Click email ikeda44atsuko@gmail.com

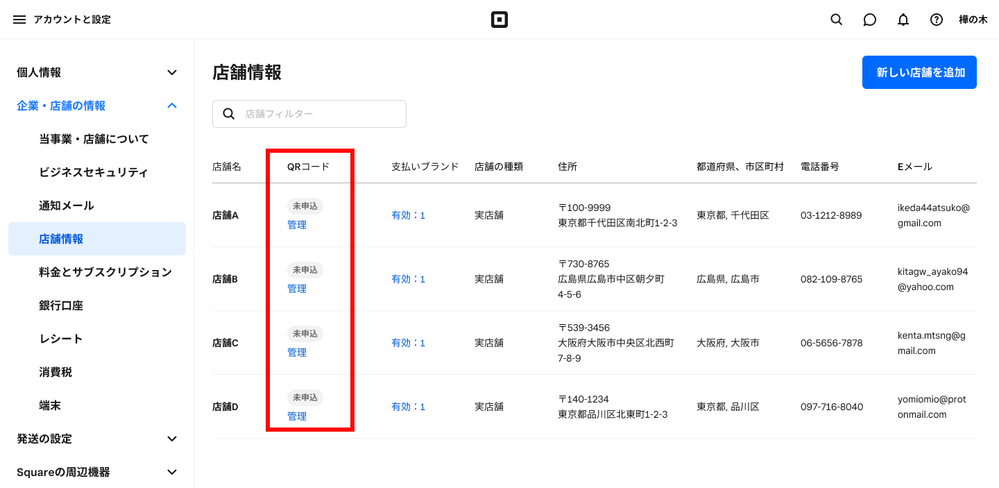pos(933,215)
